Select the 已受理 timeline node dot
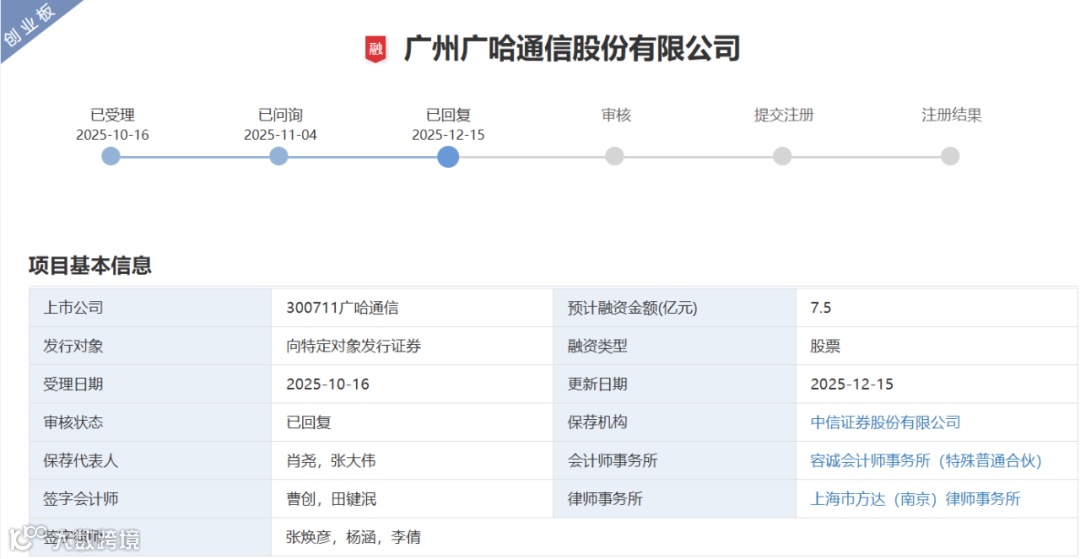The width and height of the screenshot is (1080, 559). pos(111,156)
